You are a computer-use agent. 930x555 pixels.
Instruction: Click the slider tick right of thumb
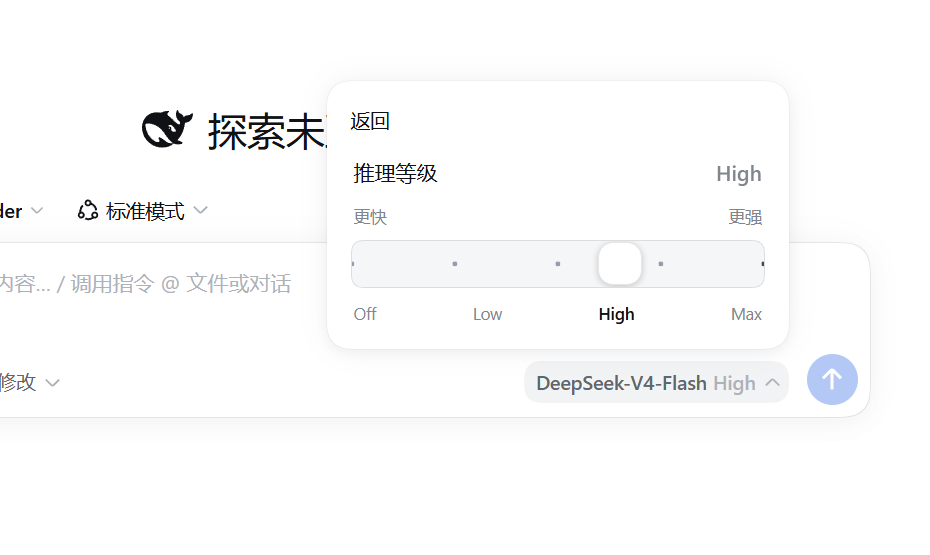point(661,264)
